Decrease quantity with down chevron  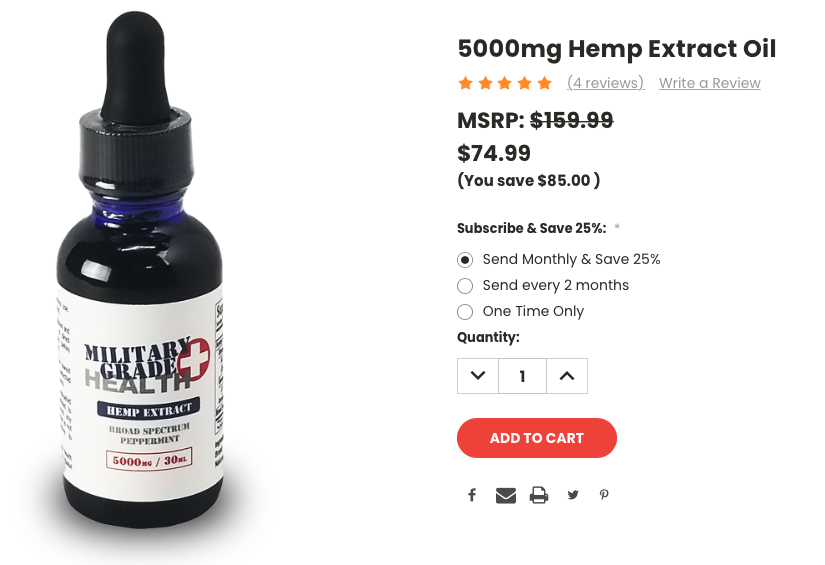(478, 376)
